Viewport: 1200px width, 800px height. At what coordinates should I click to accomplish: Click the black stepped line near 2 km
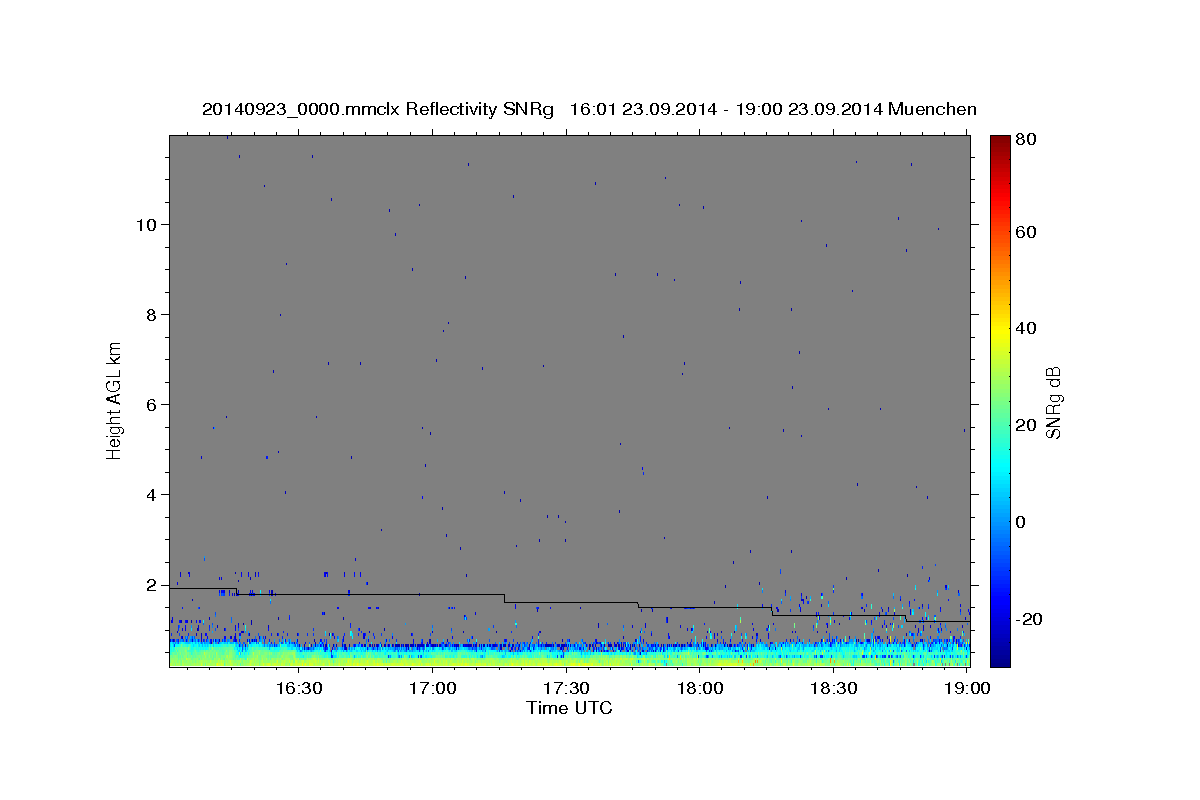tap(569, 603)
